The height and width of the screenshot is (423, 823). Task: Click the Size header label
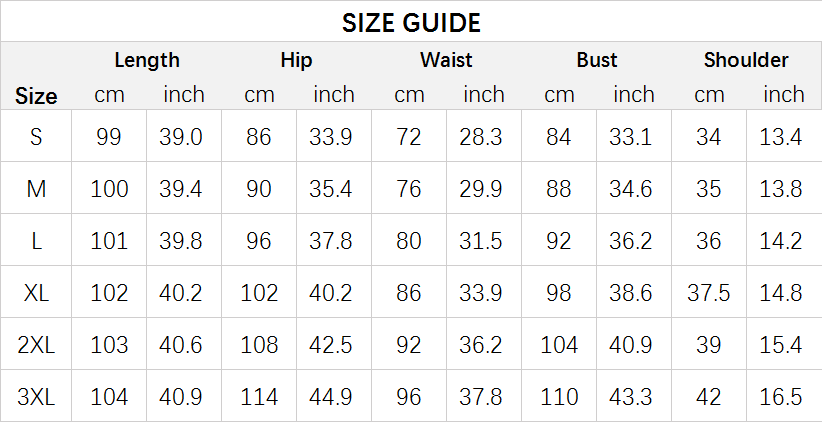(36, 96)
